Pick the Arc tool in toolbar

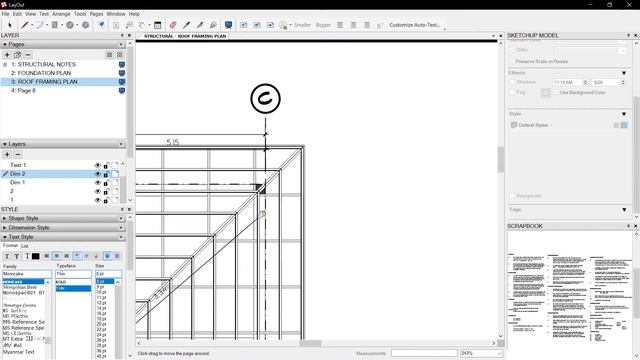point(40,25)
